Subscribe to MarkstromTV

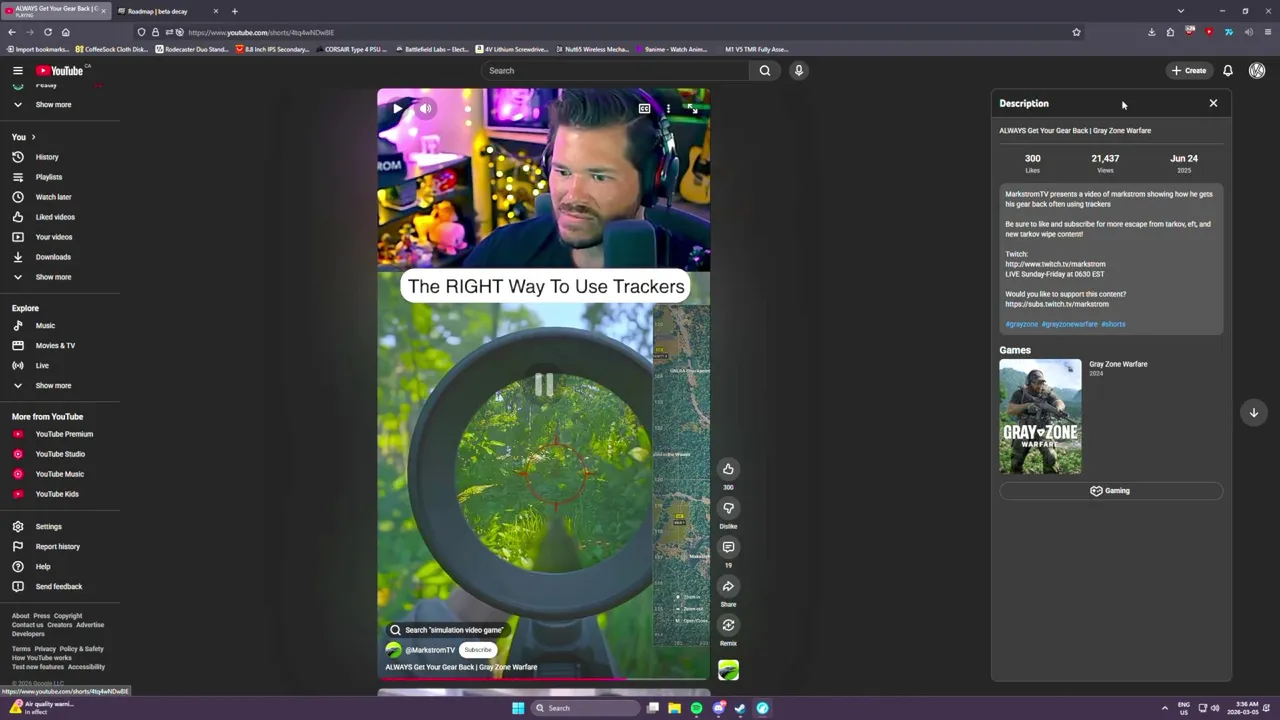pyautogui.click(x=478, y=650)
